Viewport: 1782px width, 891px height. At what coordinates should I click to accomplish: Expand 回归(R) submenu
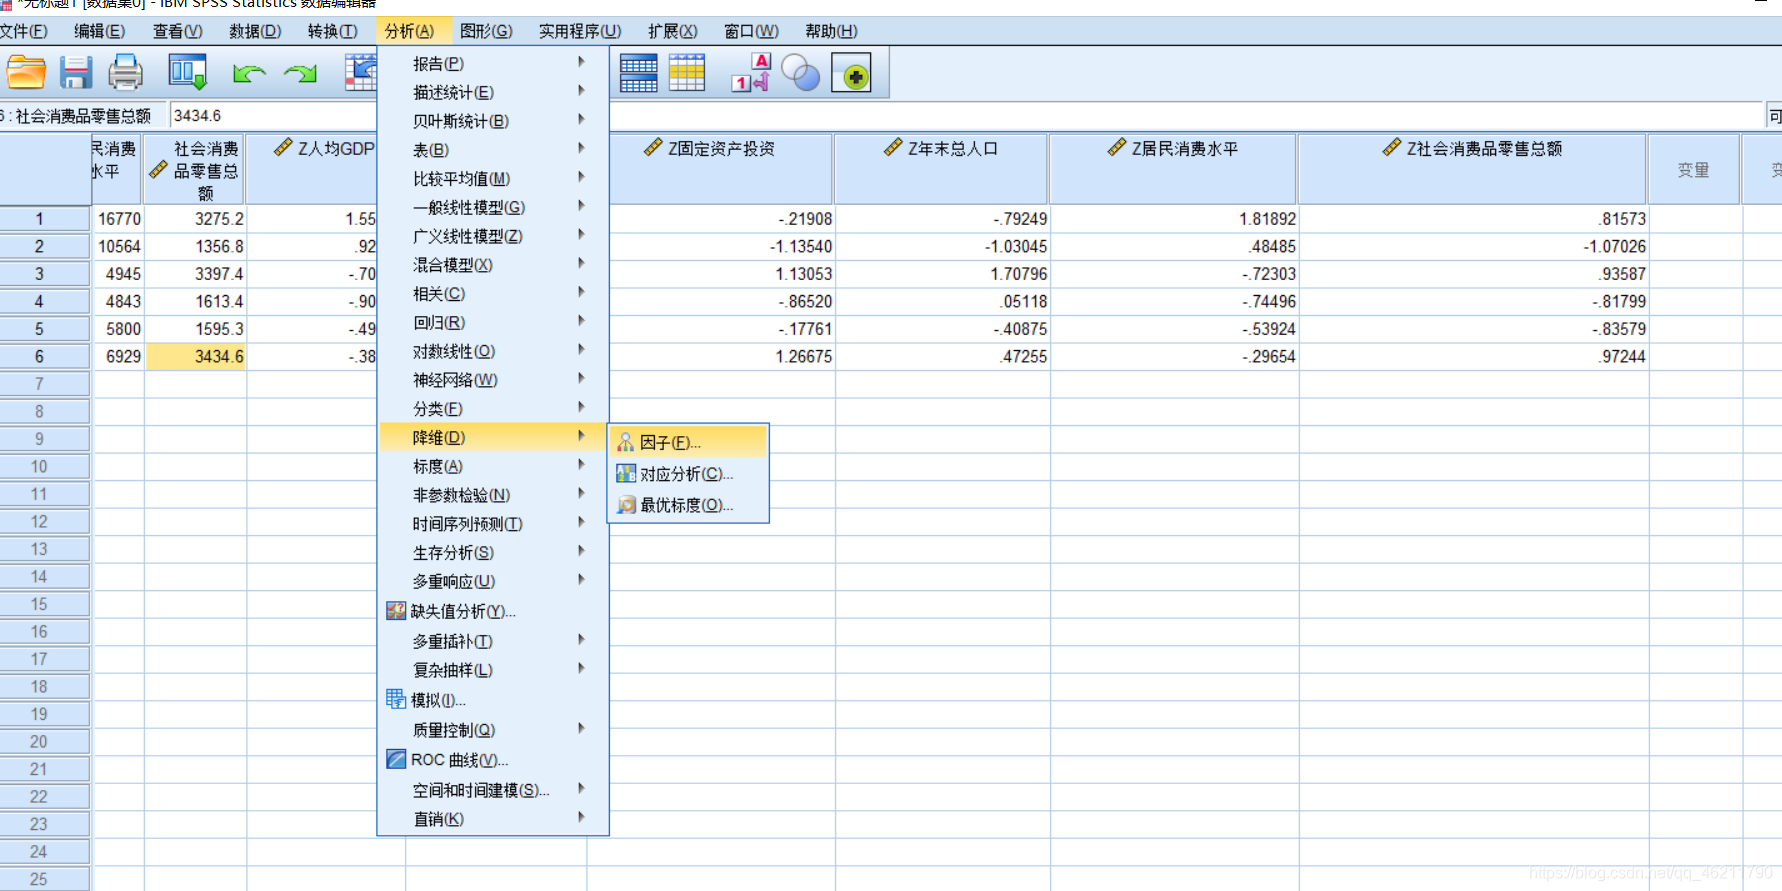point(493,323)
